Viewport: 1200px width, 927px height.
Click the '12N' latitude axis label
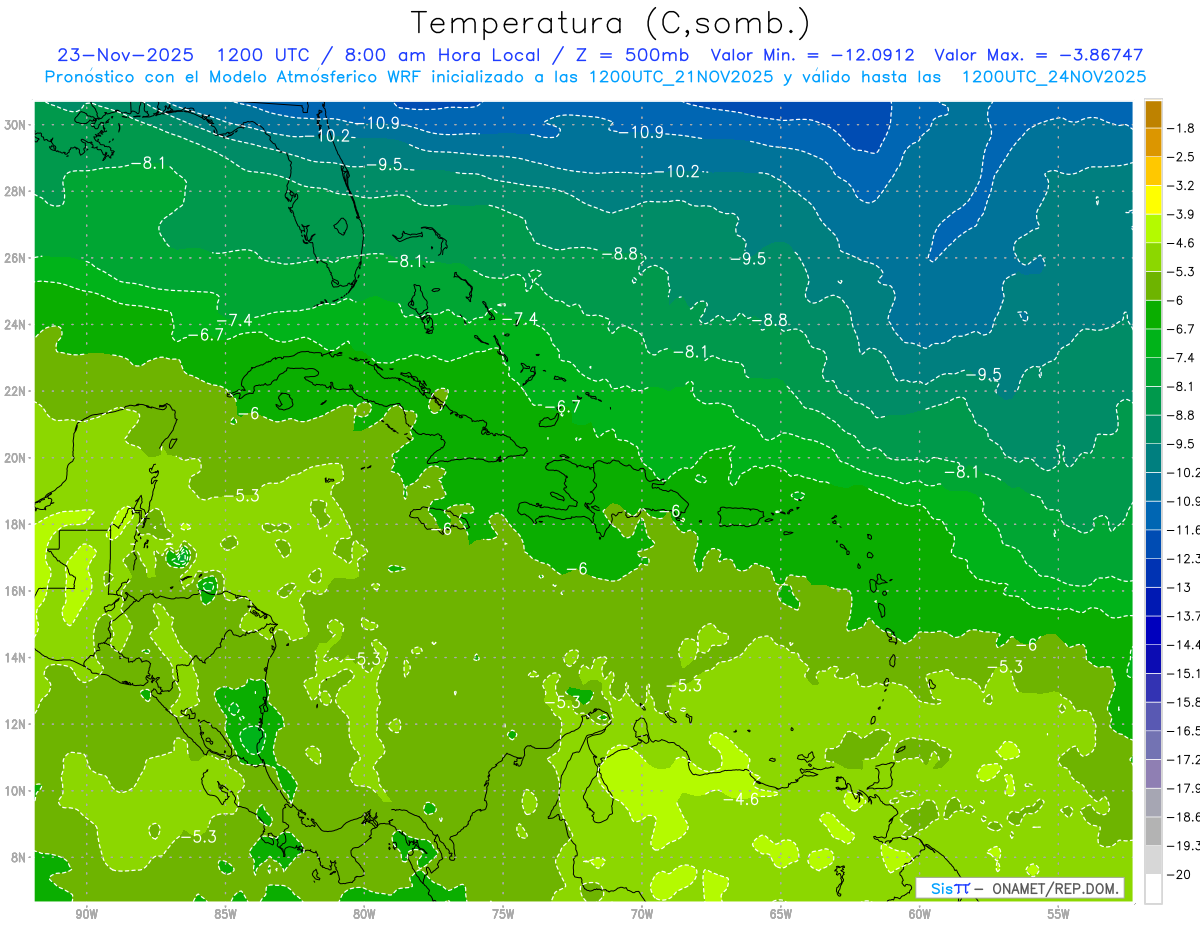tap(14, 724)
